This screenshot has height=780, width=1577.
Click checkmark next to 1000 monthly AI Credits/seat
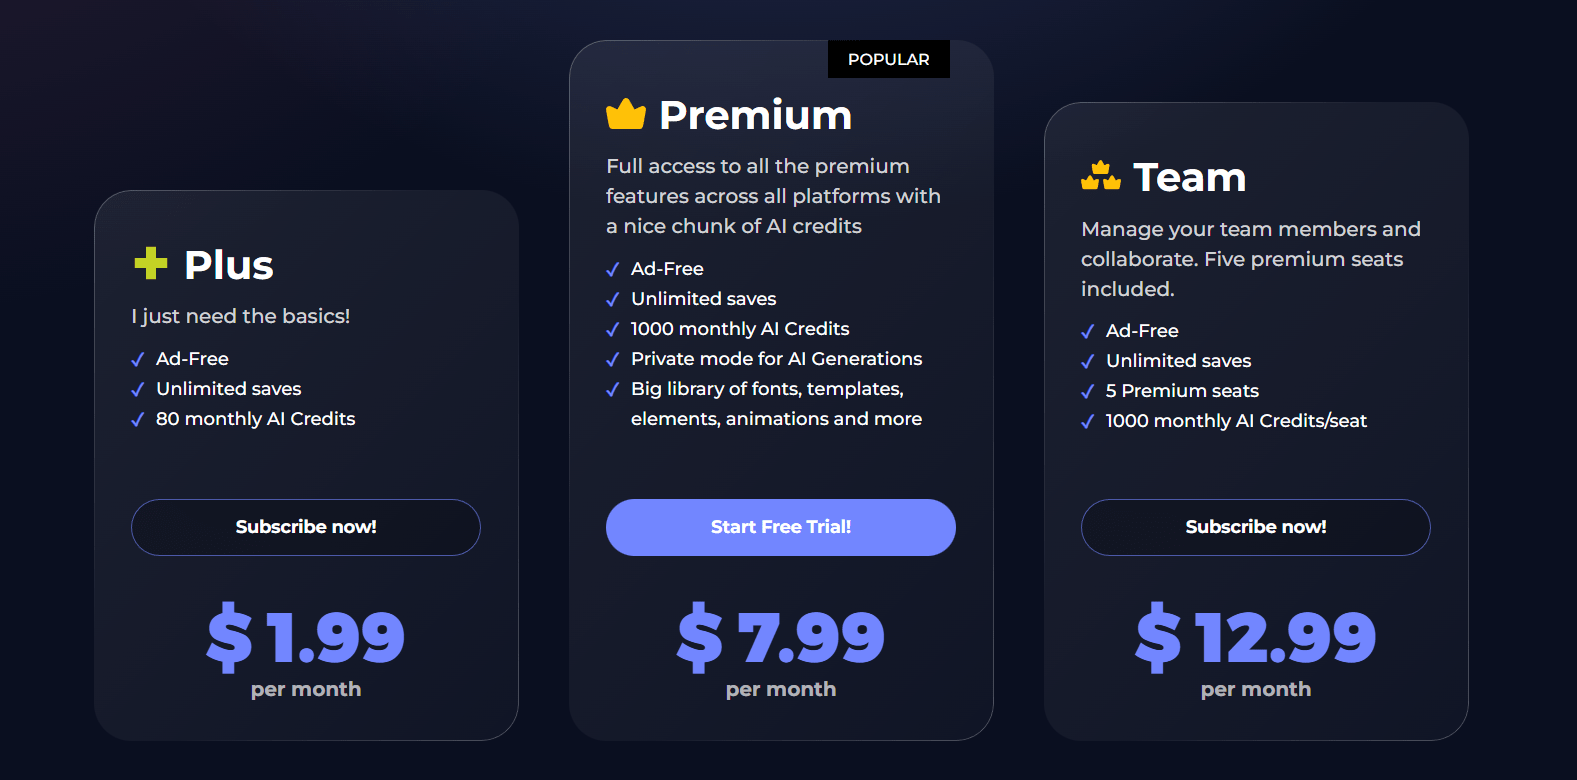[x=1088, y=422]
